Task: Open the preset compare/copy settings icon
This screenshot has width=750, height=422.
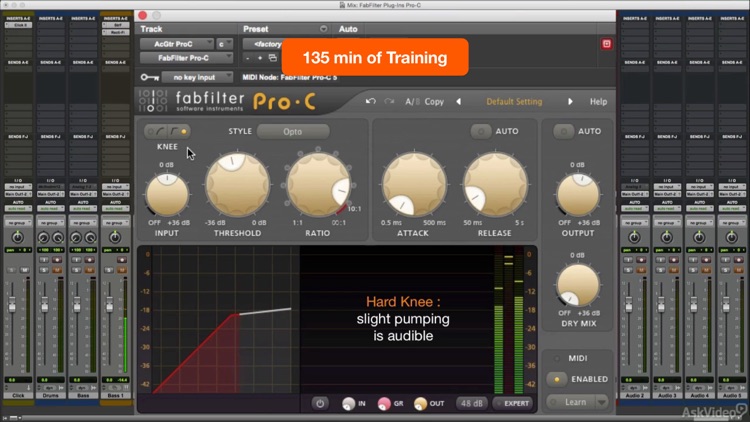Action: click(x=273, y=58)
